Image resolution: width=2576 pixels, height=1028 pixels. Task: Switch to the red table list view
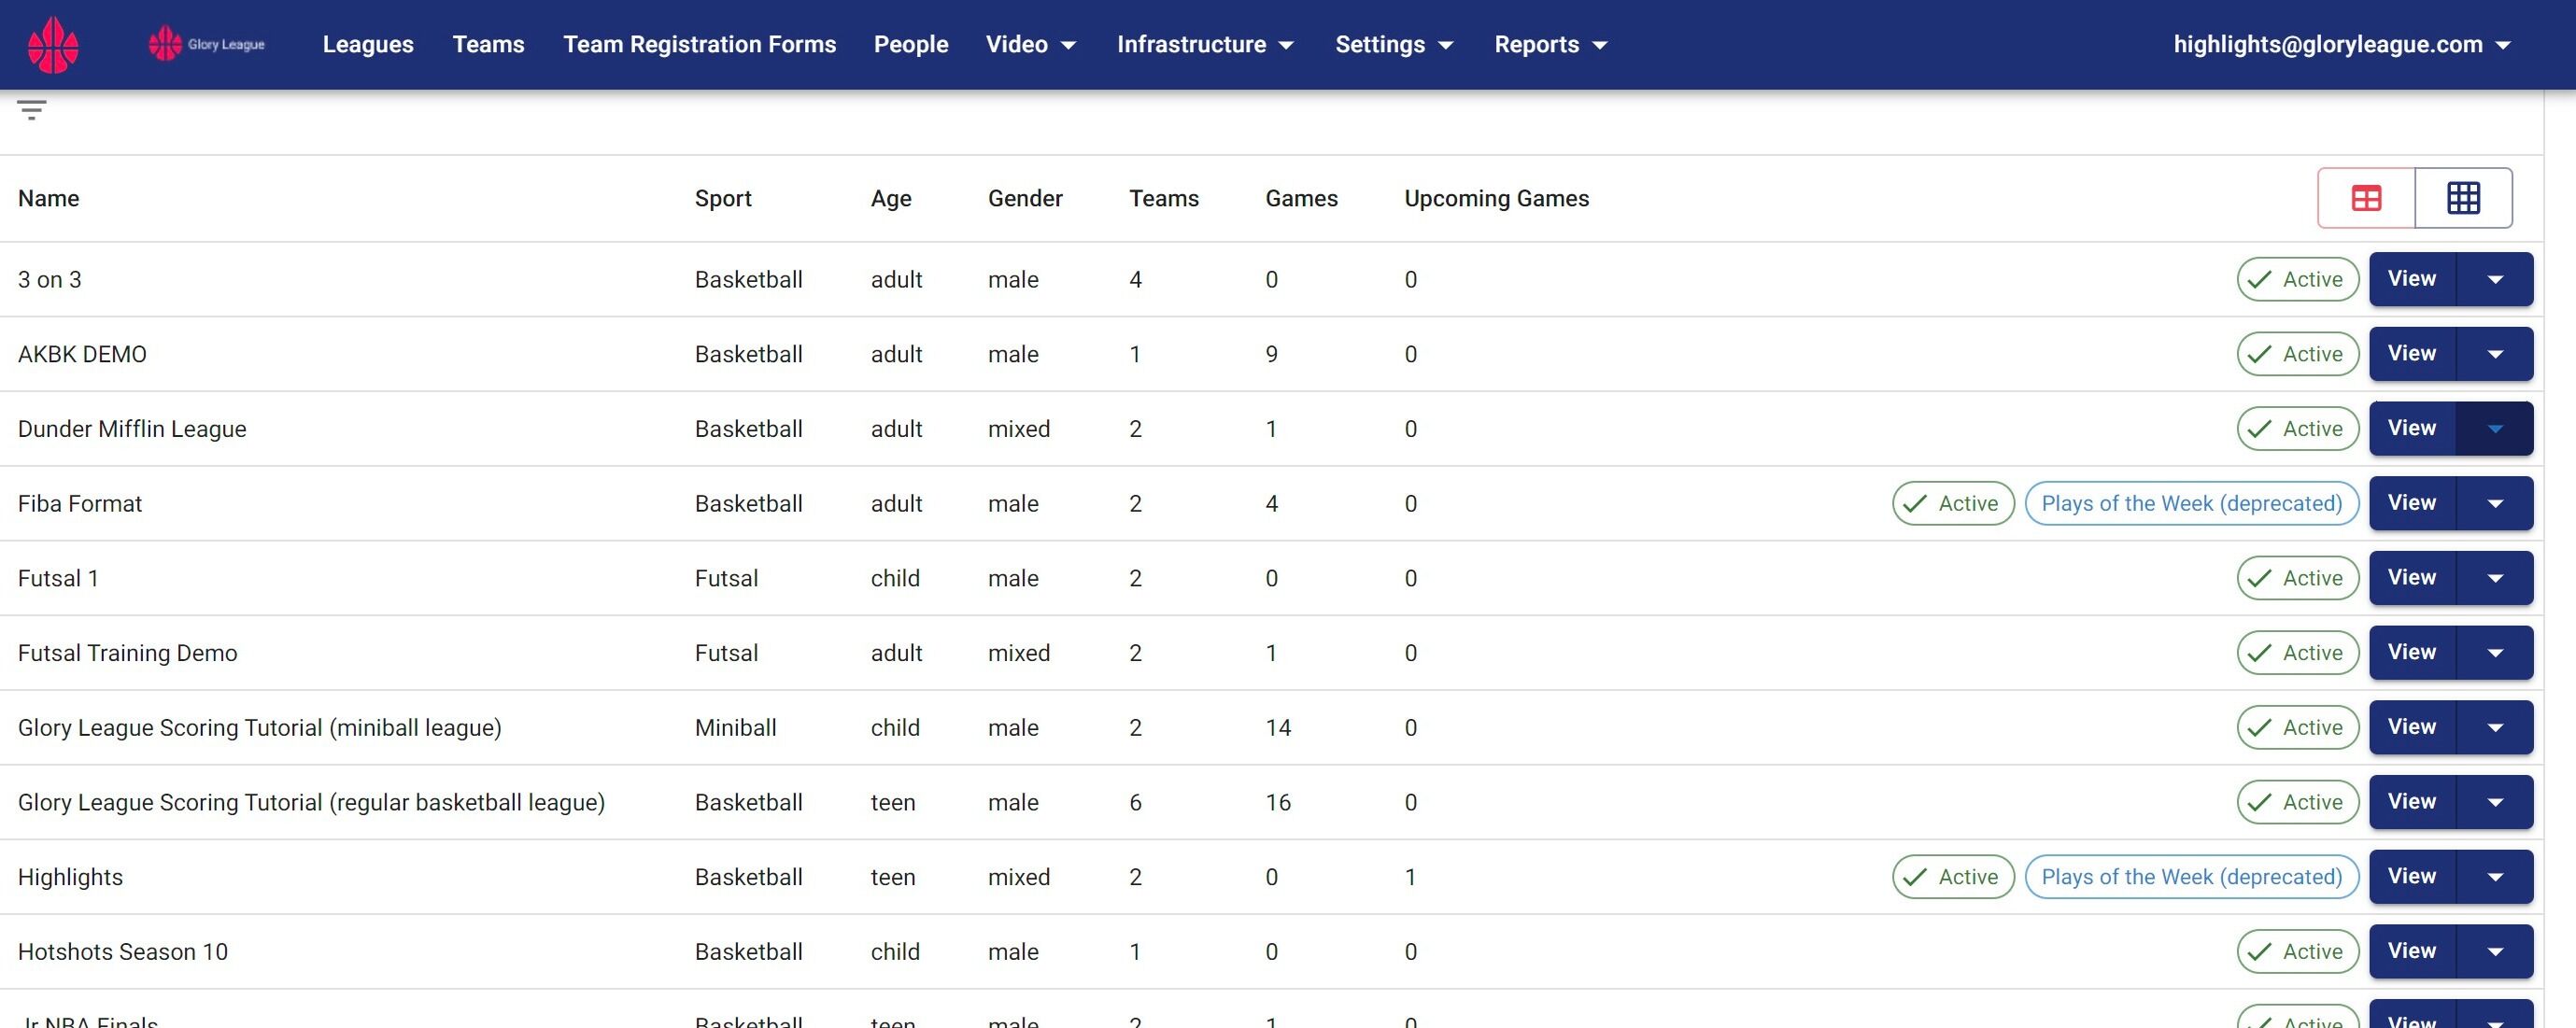pyautogui.click(x=2366, y=198)
